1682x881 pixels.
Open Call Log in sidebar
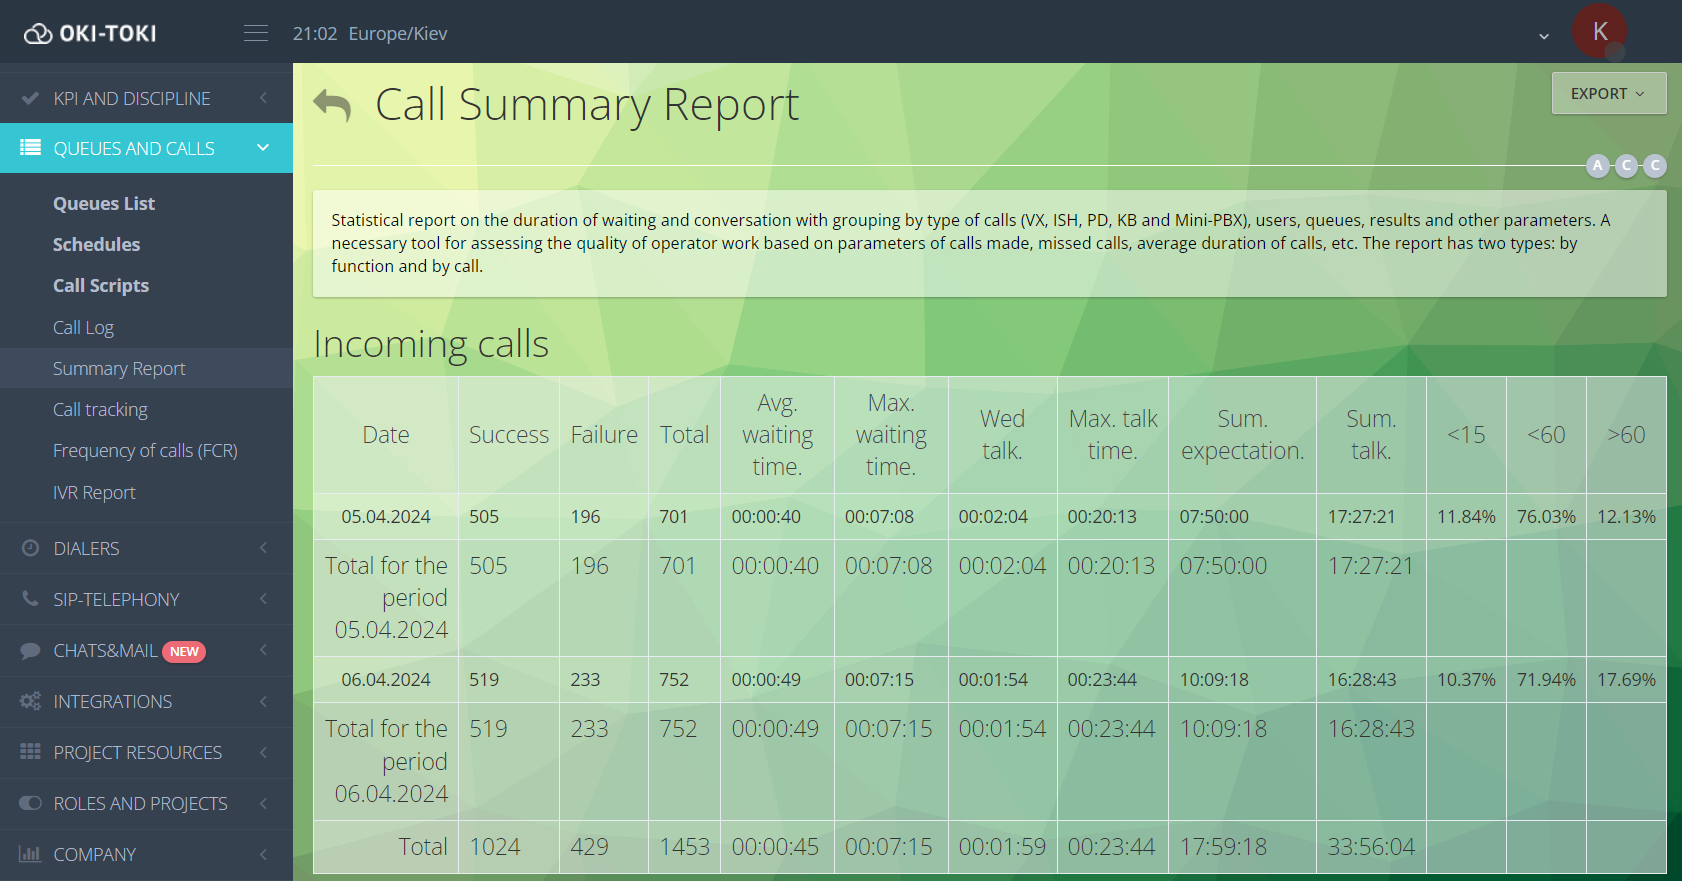click(83, 328)
